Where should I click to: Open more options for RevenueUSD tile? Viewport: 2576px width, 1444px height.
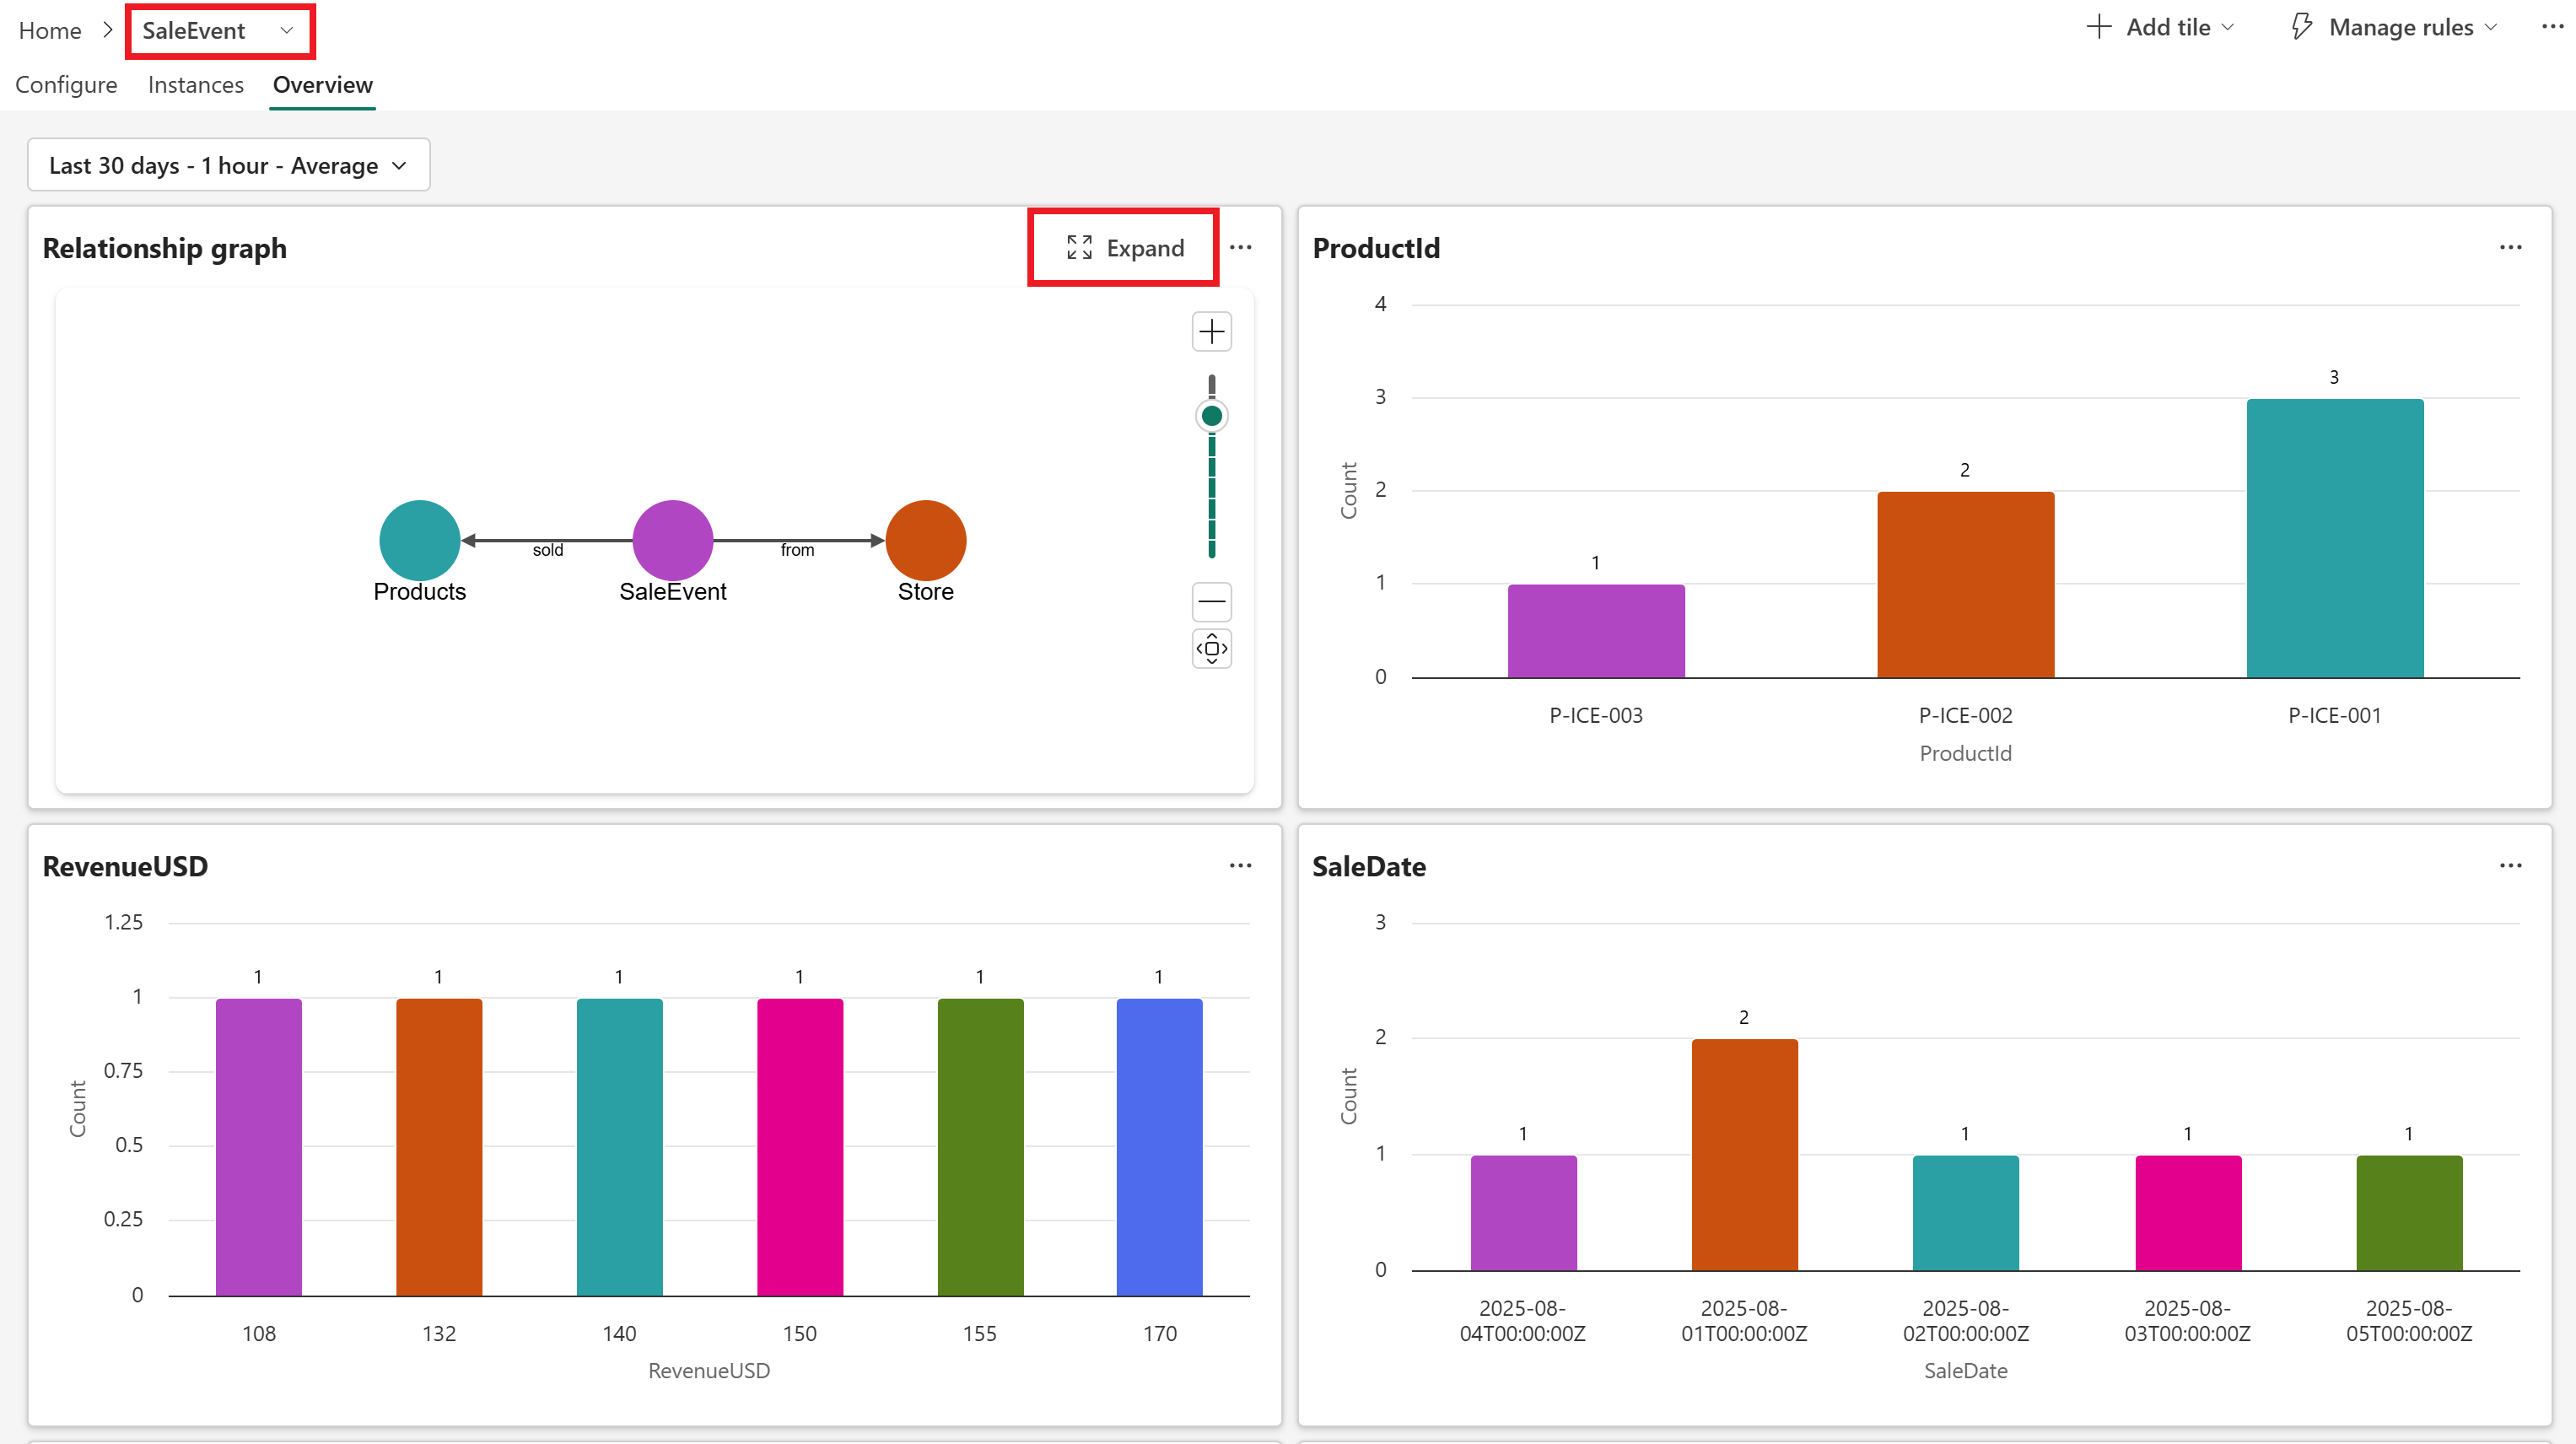[1240, 865]
